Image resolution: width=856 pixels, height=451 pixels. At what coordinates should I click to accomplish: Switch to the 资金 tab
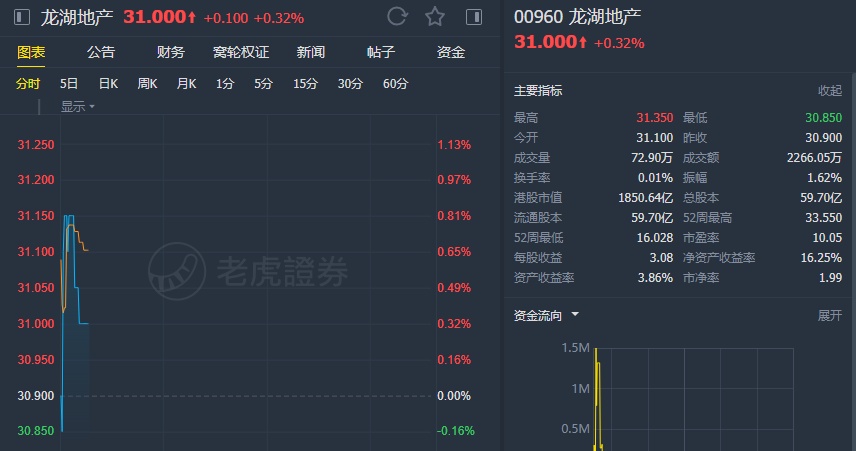point(450,52)
